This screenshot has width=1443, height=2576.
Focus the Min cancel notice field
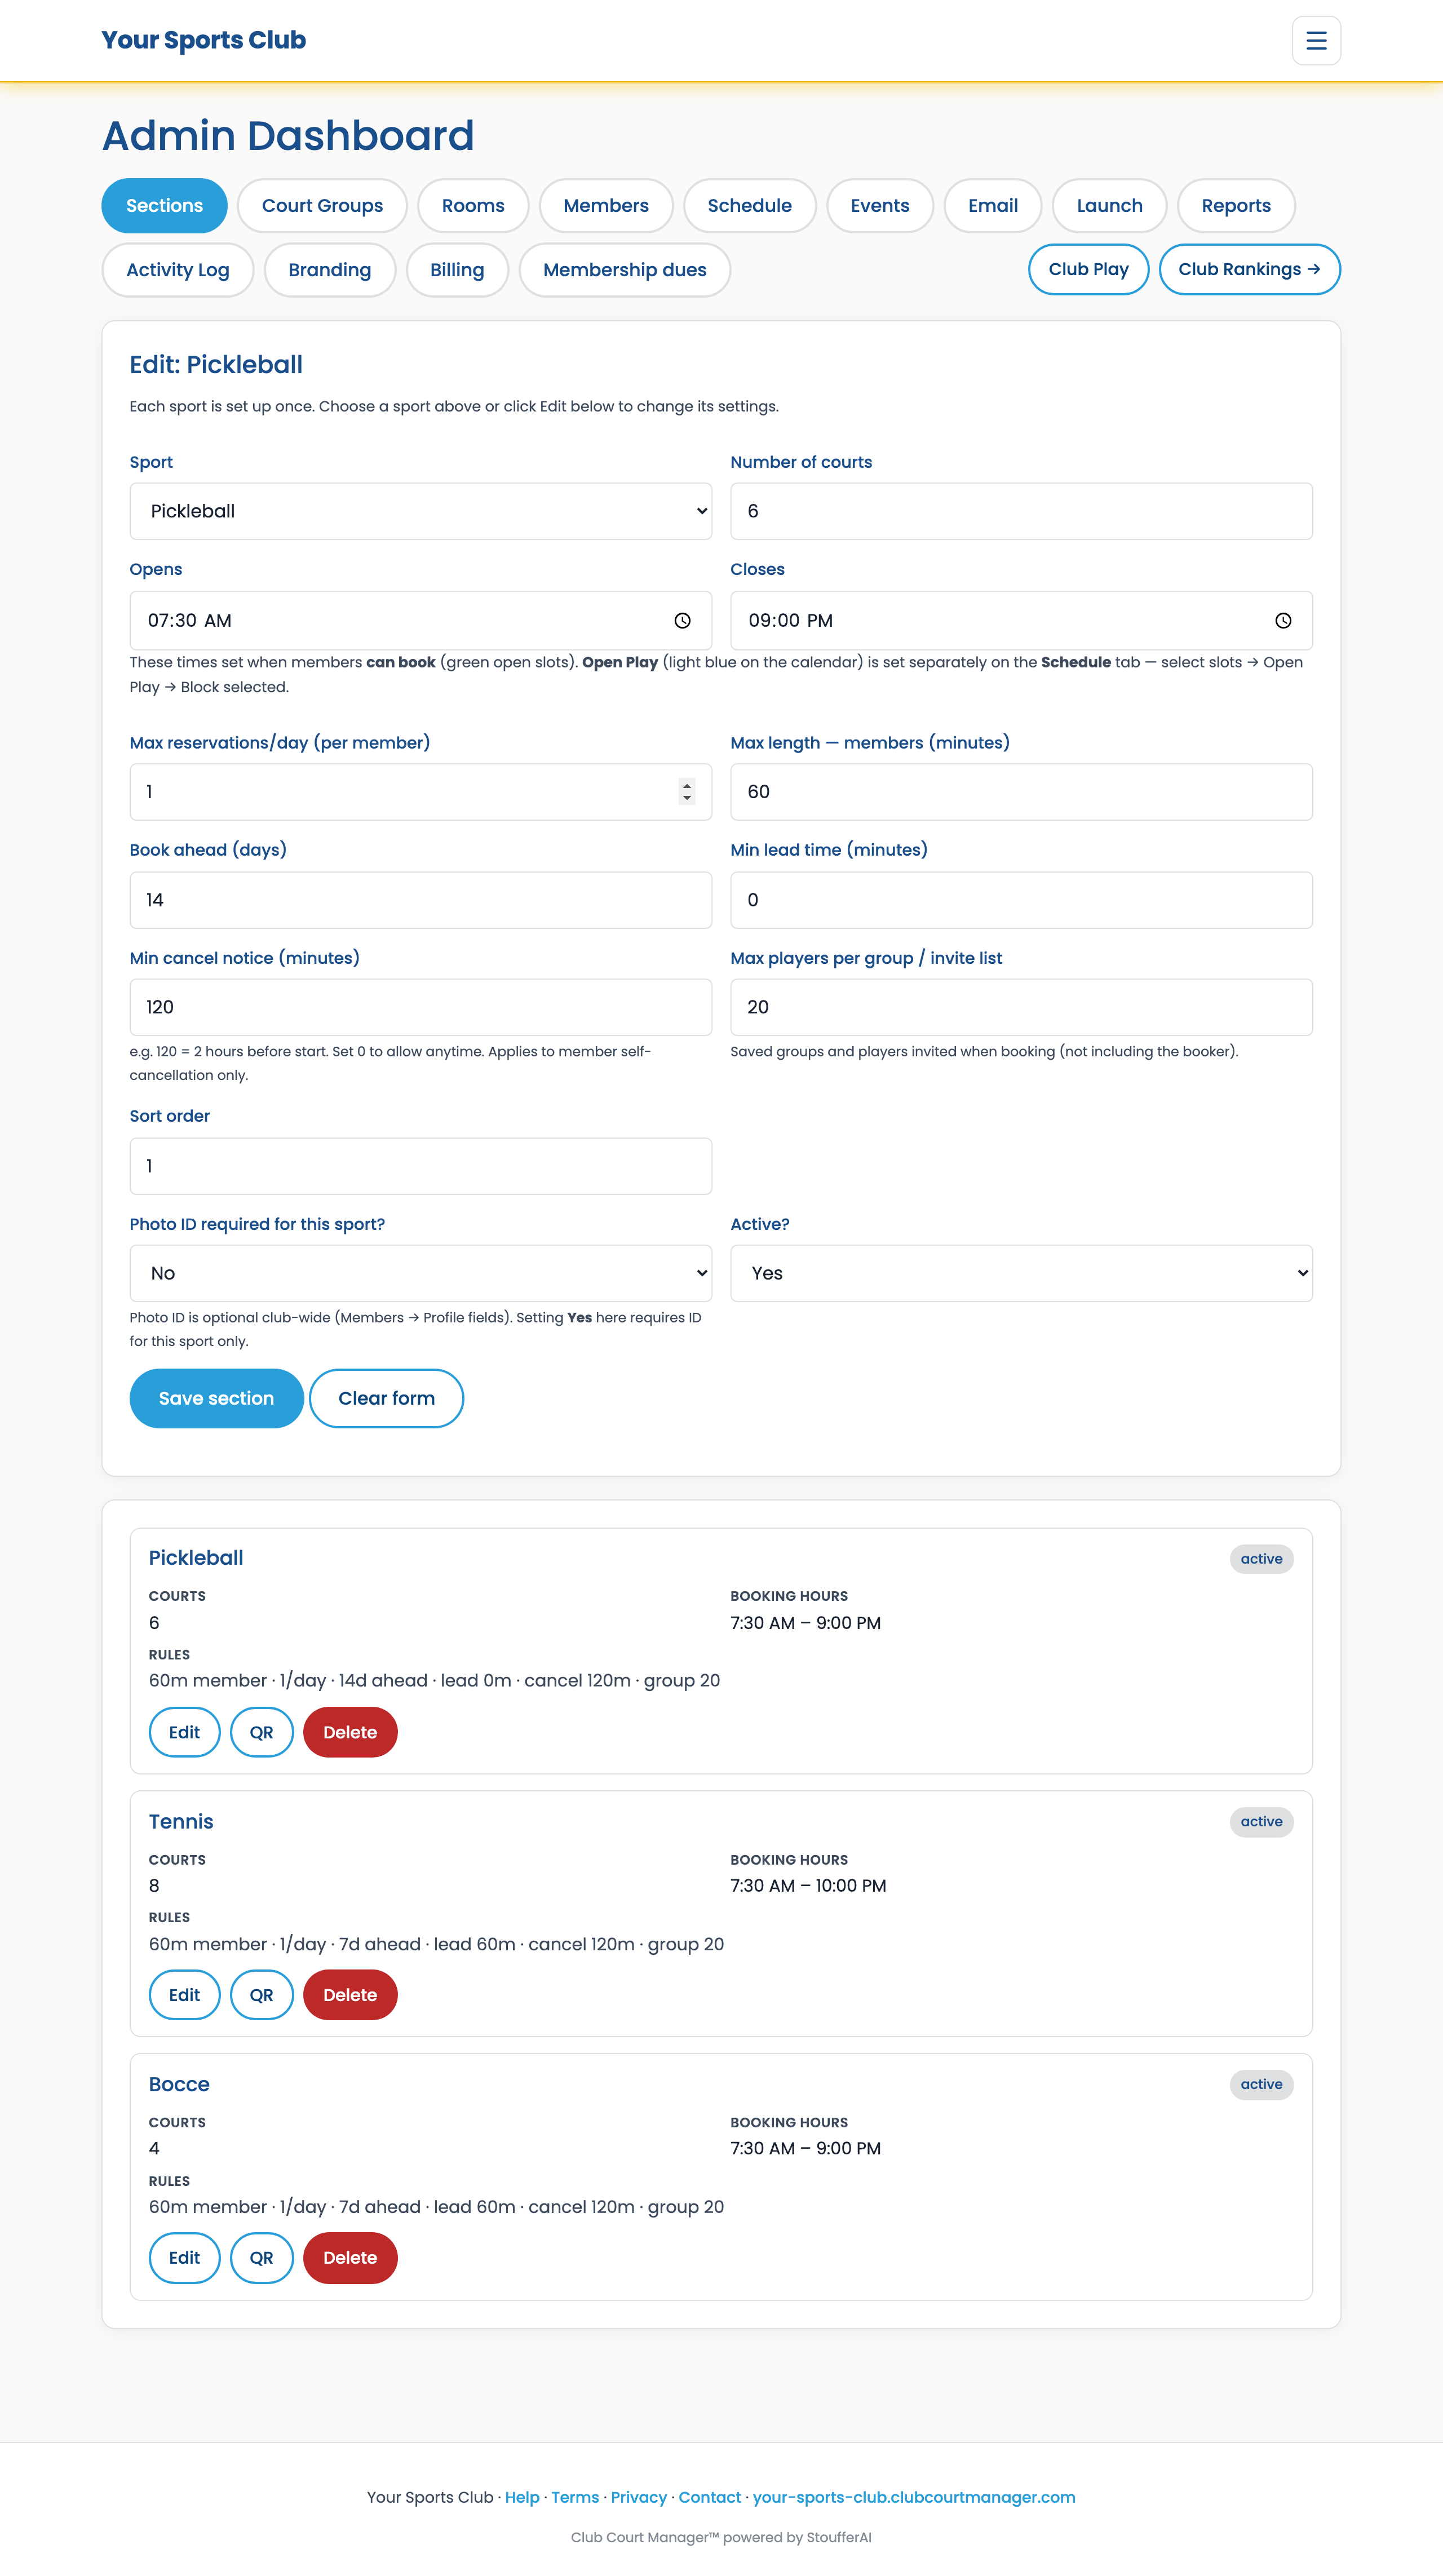click(x=421, y=1007)
